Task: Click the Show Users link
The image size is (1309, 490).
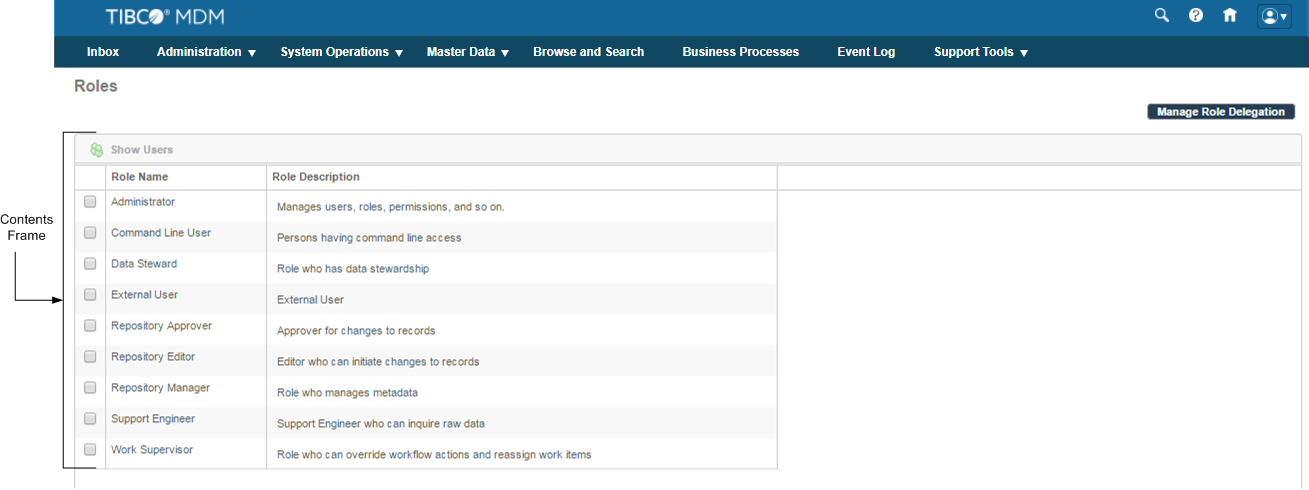Action: coord(142,150)
